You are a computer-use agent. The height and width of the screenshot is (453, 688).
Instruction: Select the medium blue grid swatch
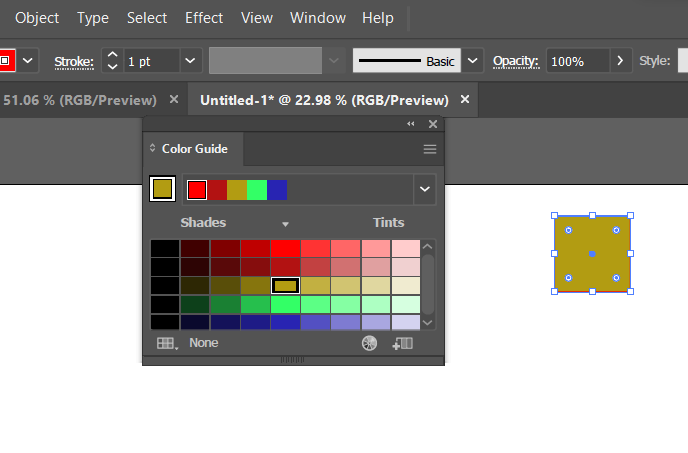click(x=315, y=322)
